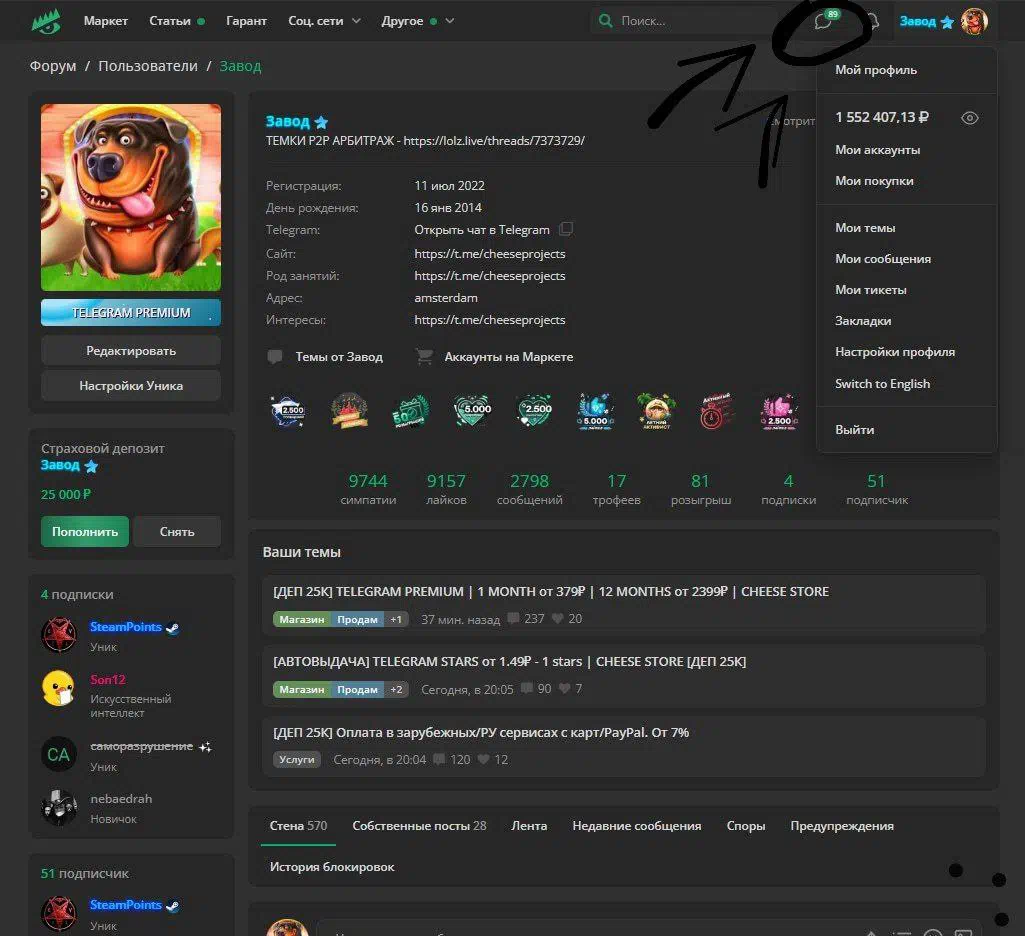The image size is (1025, 936).
Task: Click the 2.500 sympathies trophy badge
Action: 288,412
